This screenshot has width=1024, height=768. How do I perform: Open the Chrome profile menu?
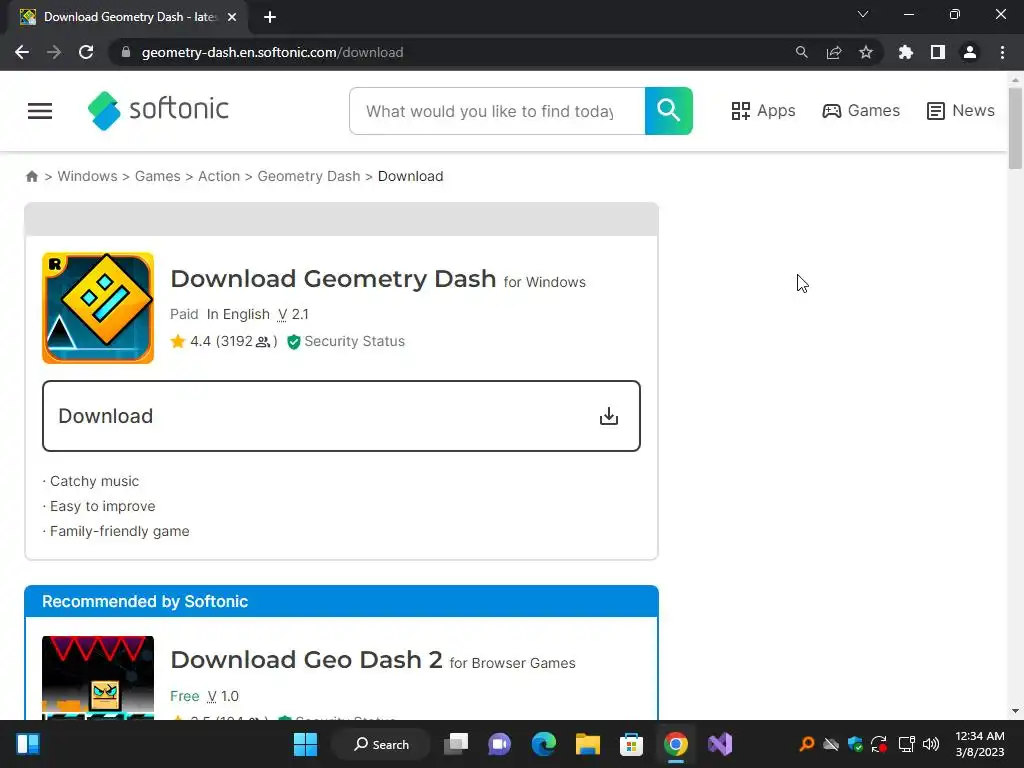[x=970, y=52]
